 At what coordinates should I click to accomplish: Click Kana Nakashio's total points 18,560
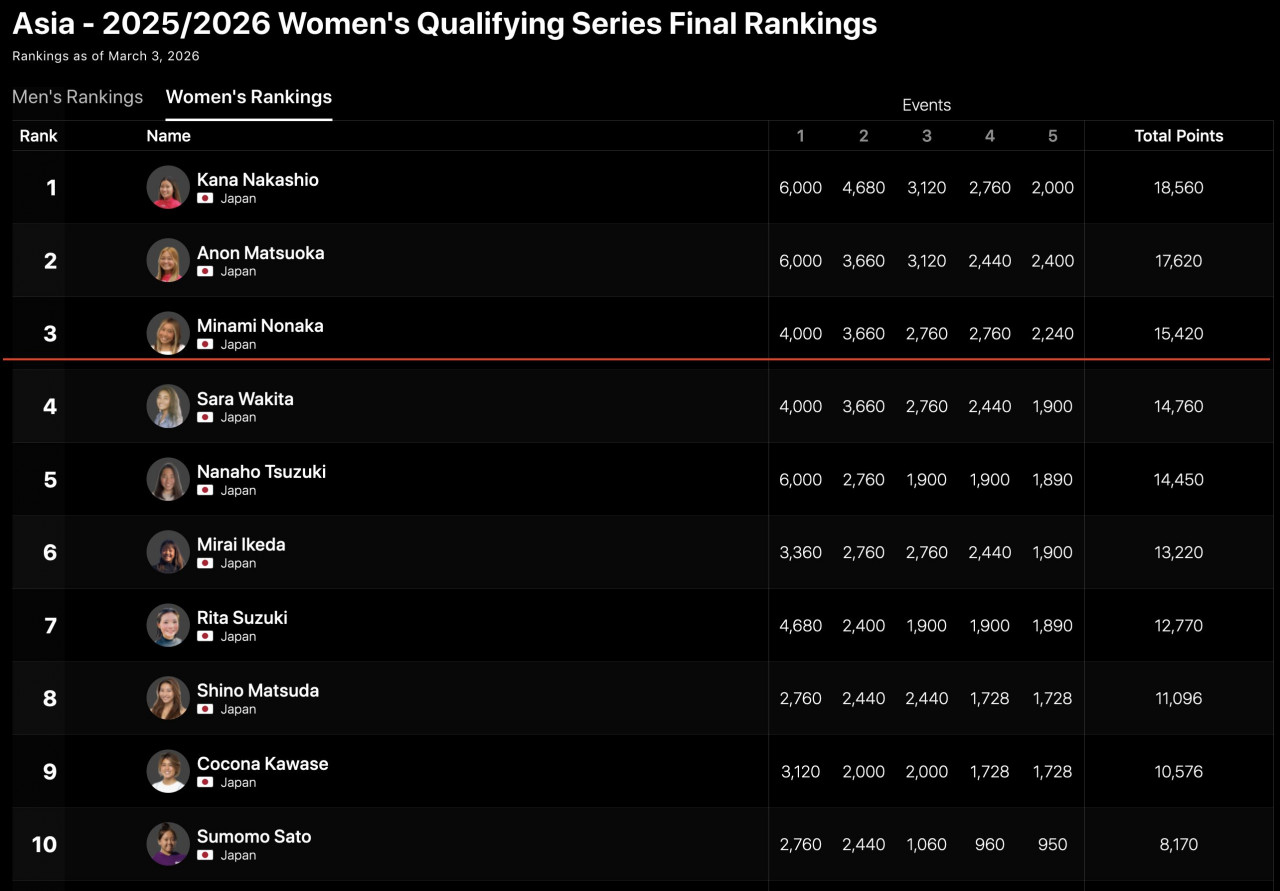tap(1178, 187)
